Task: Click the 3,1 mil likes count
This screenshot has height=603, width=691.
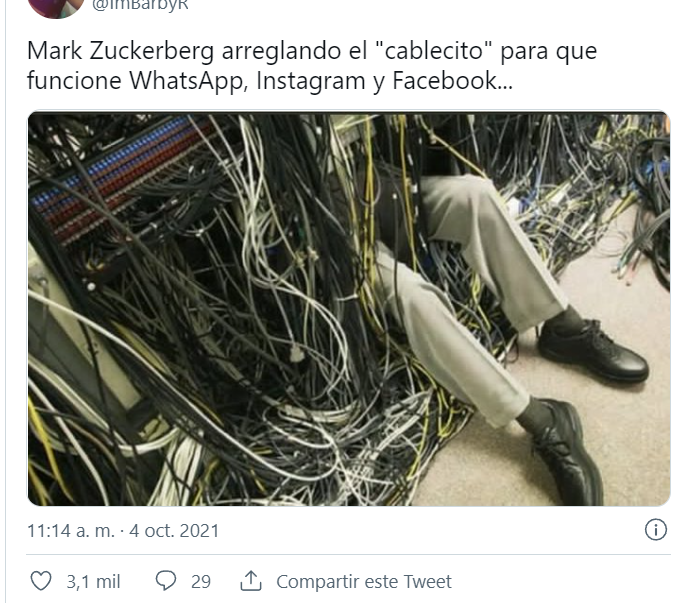Action: [93, 581]
